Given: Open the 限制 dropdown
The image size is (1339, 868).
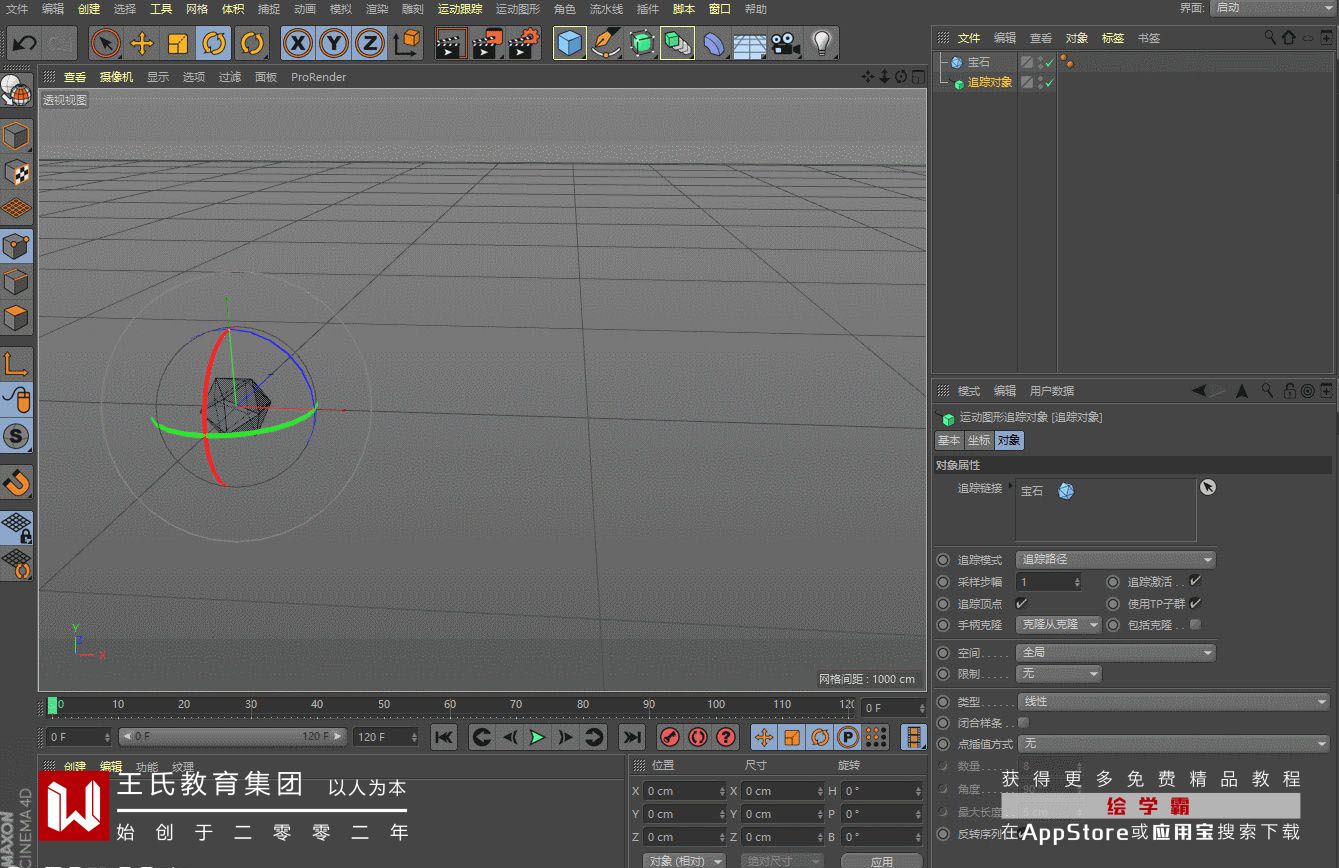Looking at the screenshot, I should 1058,674.
